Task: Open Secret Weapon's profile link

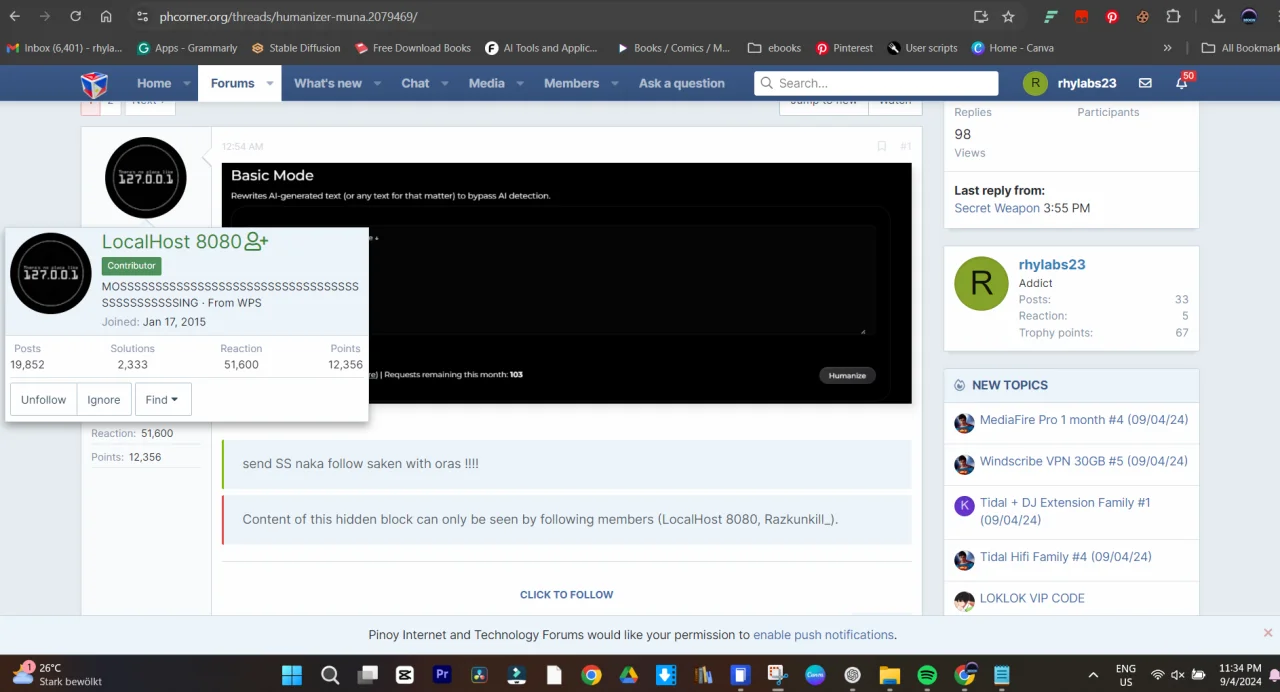Action: coord(997,208)
